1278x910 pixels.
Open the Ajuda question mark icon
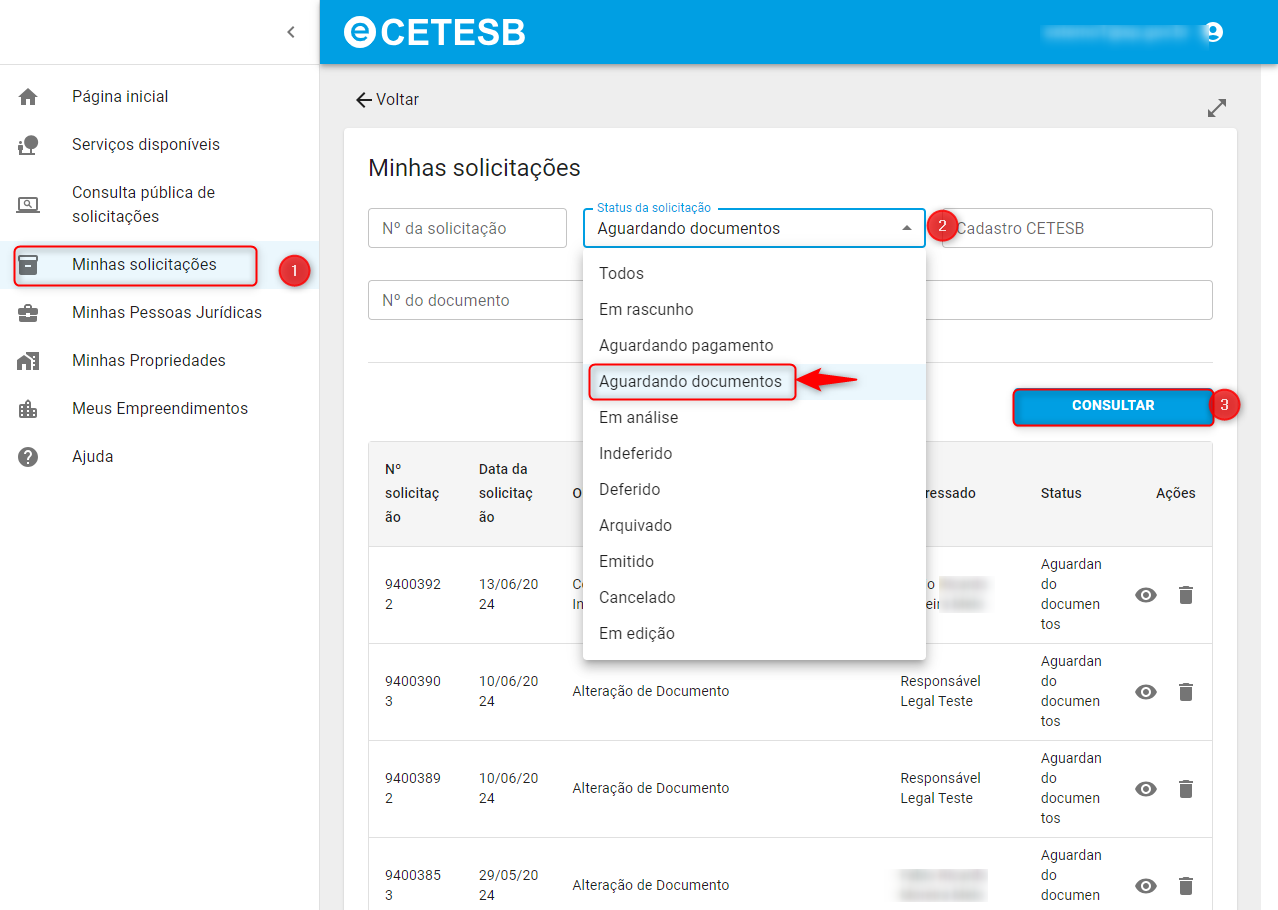(28, 457)
